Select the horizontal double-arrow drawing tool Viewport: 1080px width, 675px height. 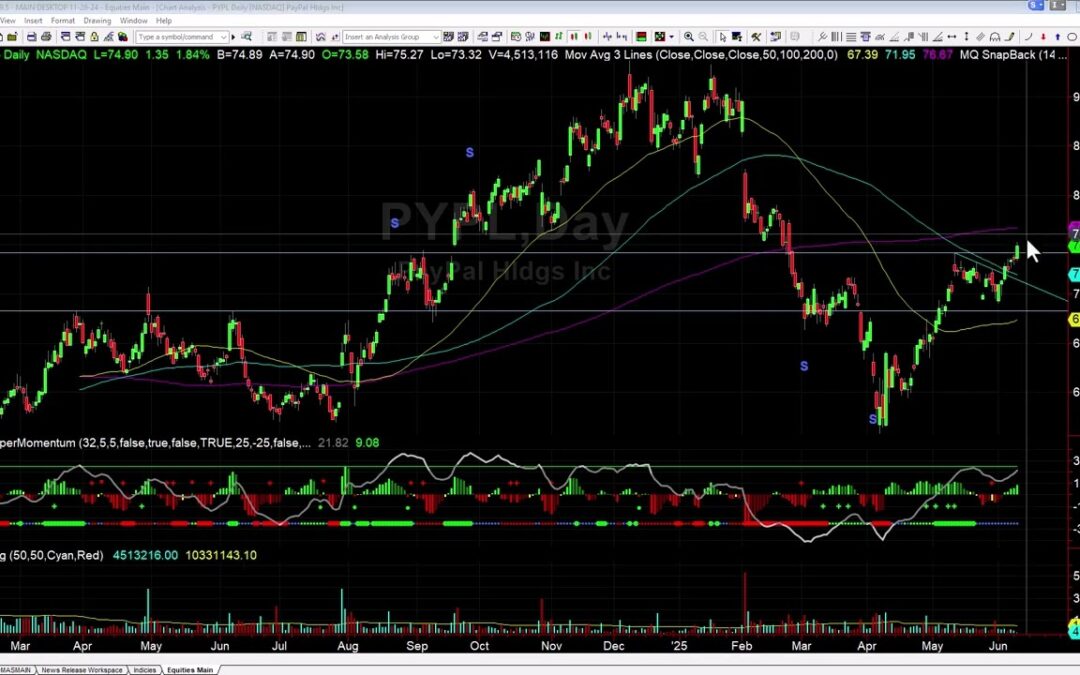pyautogui.click(x=951, y=37)
